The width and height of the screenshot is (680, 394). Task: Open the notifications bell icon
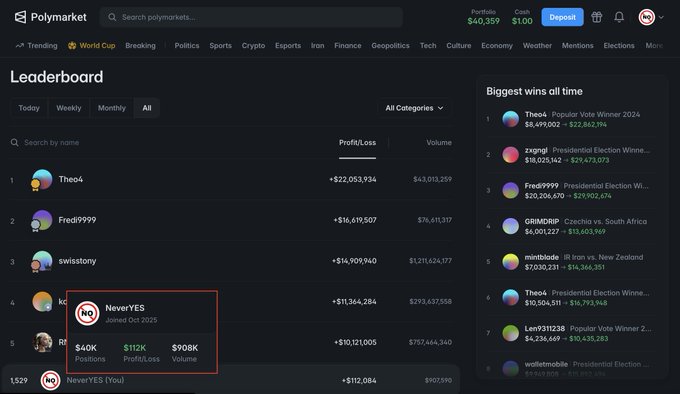pyautogui.click(x=619, y=17)
